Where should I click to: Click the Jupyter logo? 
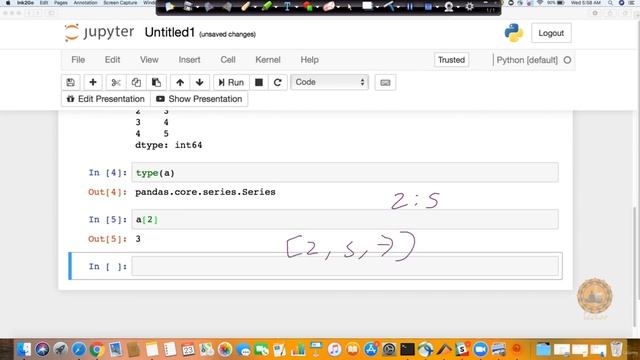(99, 33)
